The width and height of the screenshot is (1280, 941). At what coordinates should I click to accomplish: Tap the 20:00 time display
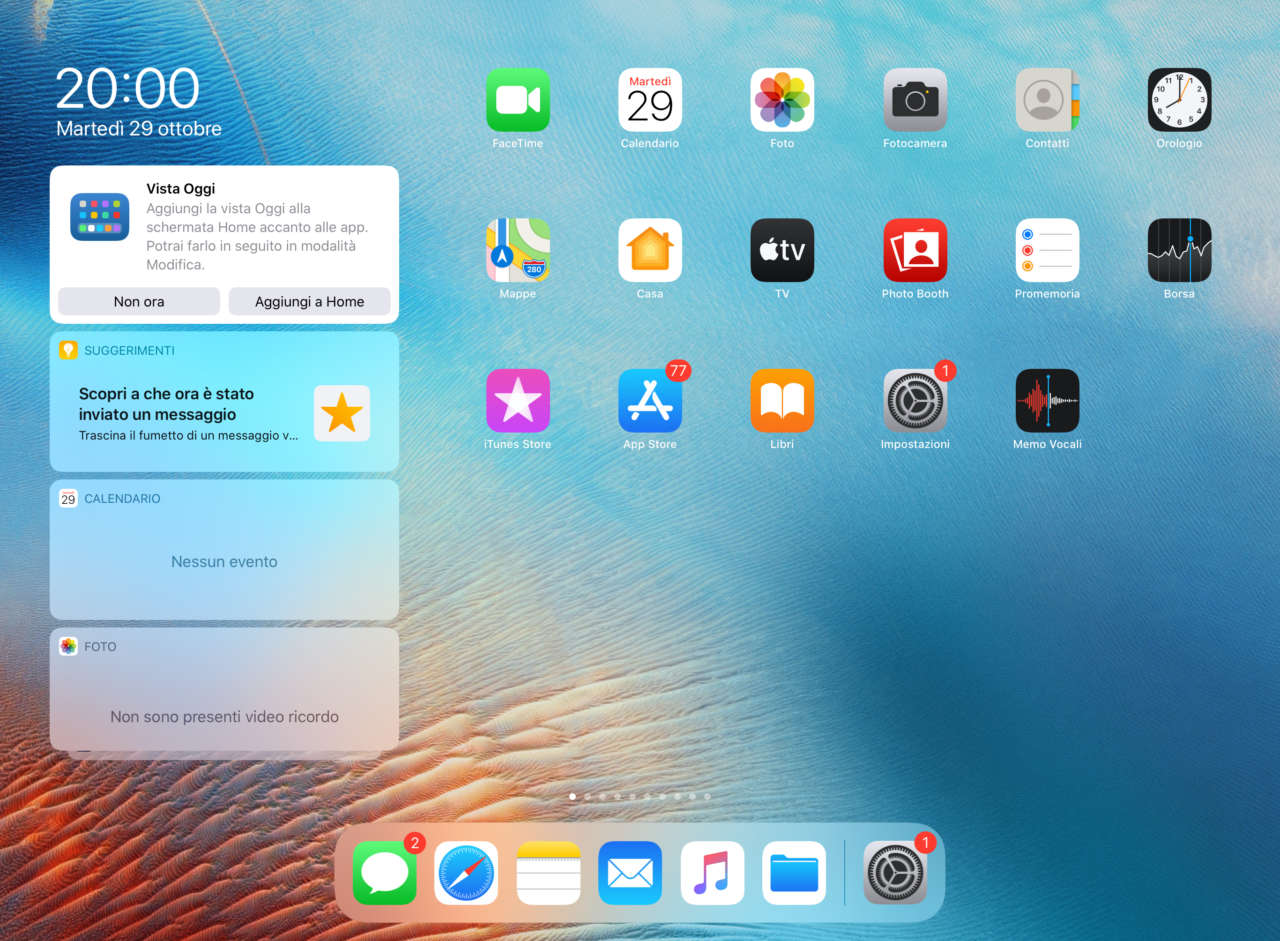(128, 88)
